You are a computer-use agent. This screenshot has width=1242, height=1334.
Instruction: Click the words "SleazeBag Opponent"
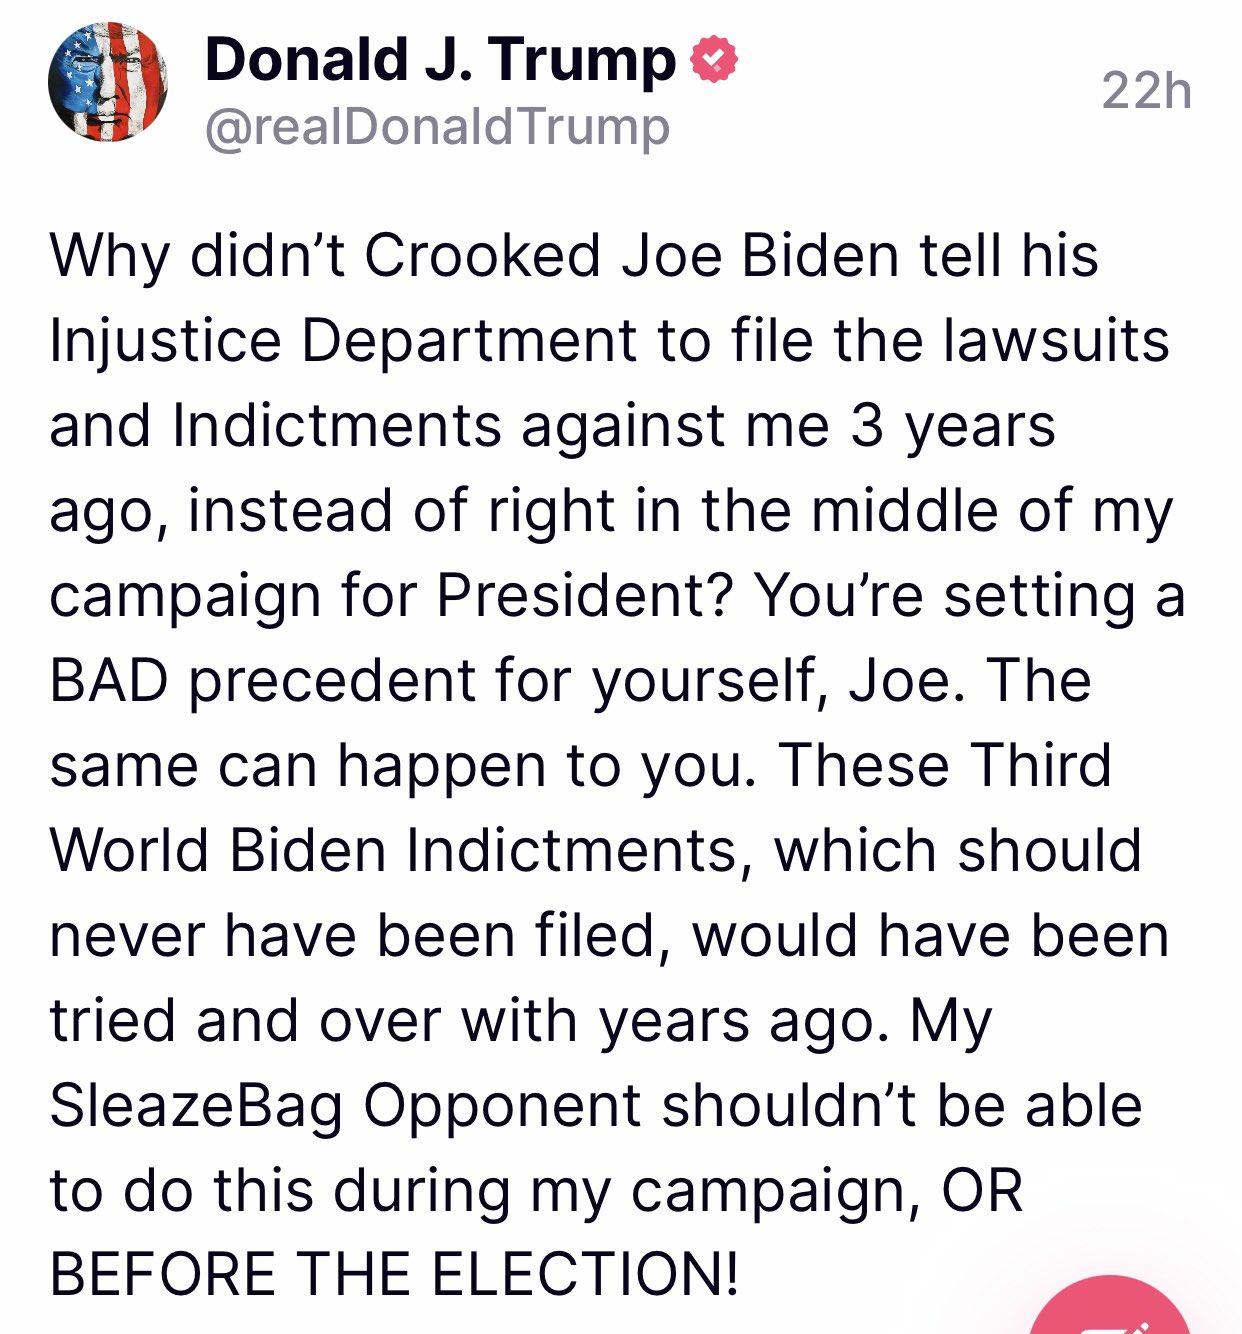tap(346, 1106)
